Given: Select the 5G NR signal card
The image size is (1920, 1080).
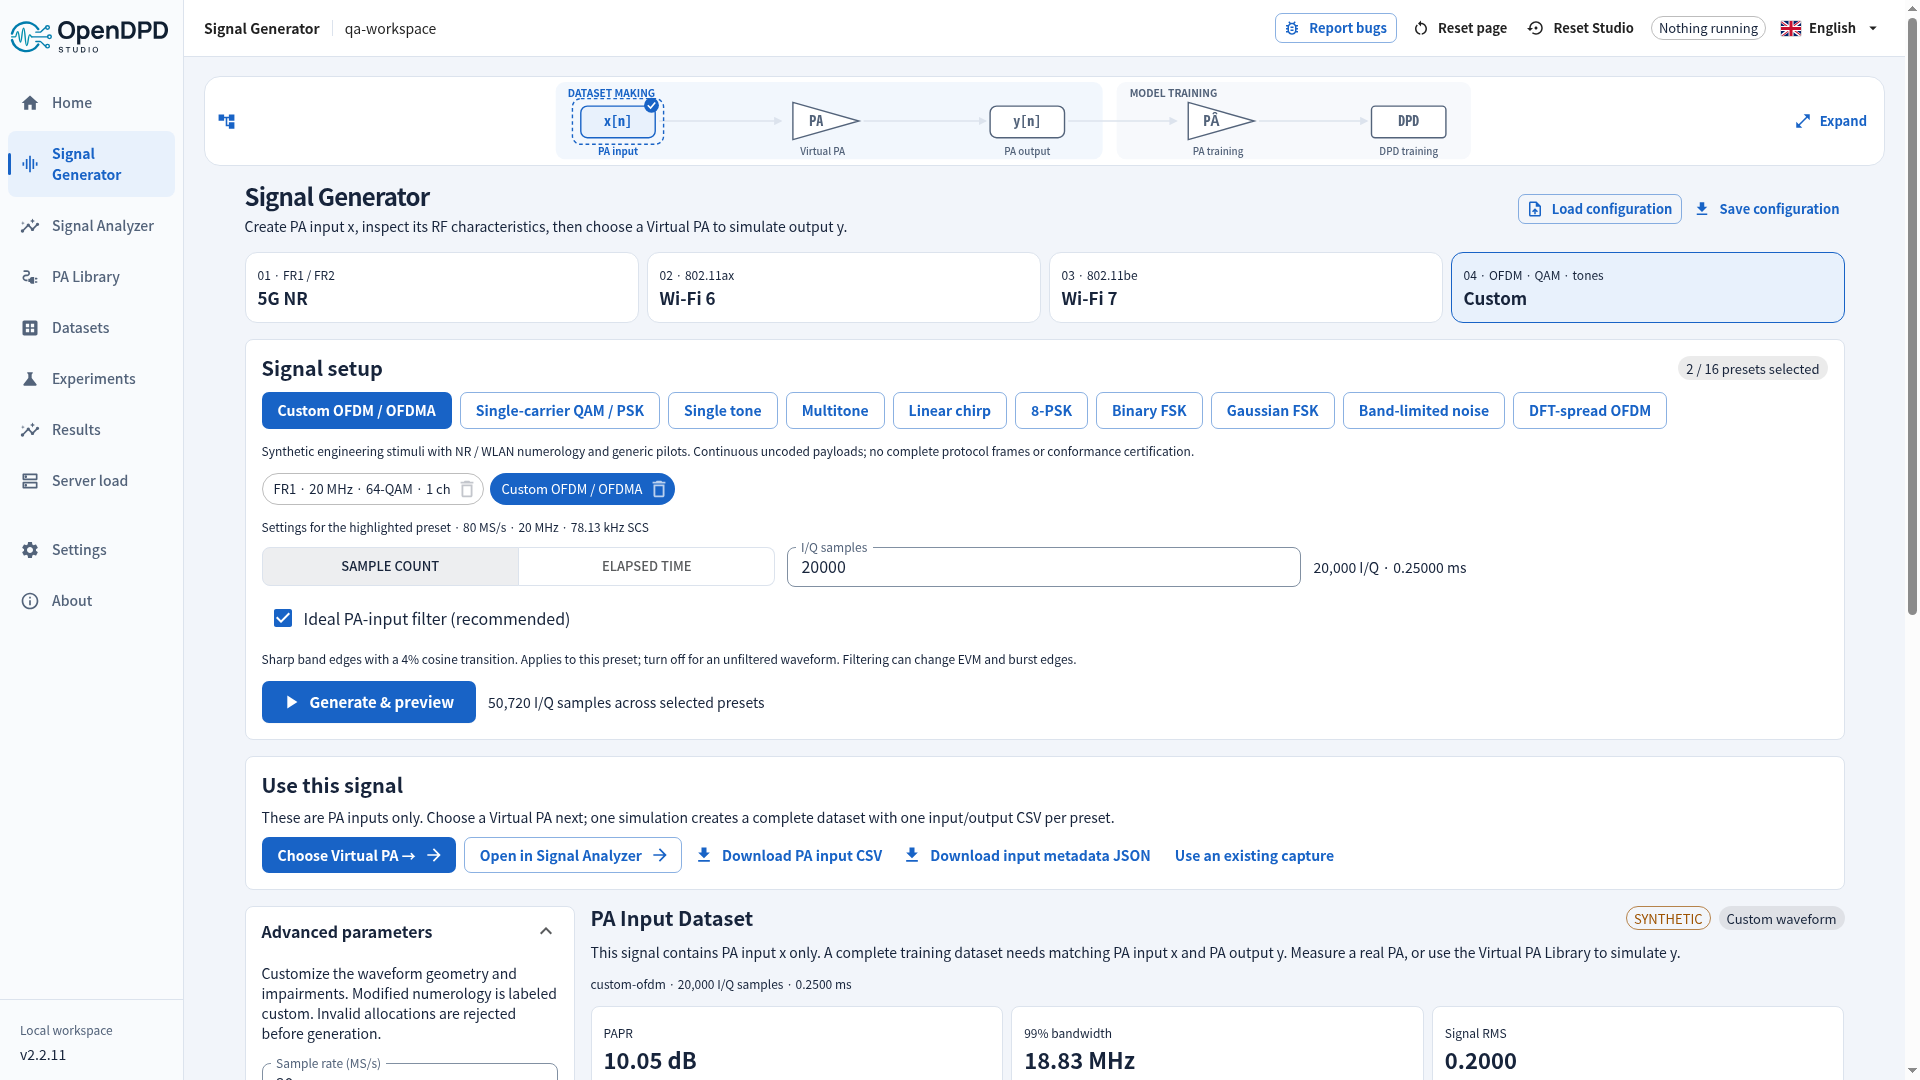Looking at the screenshot, I should pyautogui.click(x=441, y=287).
